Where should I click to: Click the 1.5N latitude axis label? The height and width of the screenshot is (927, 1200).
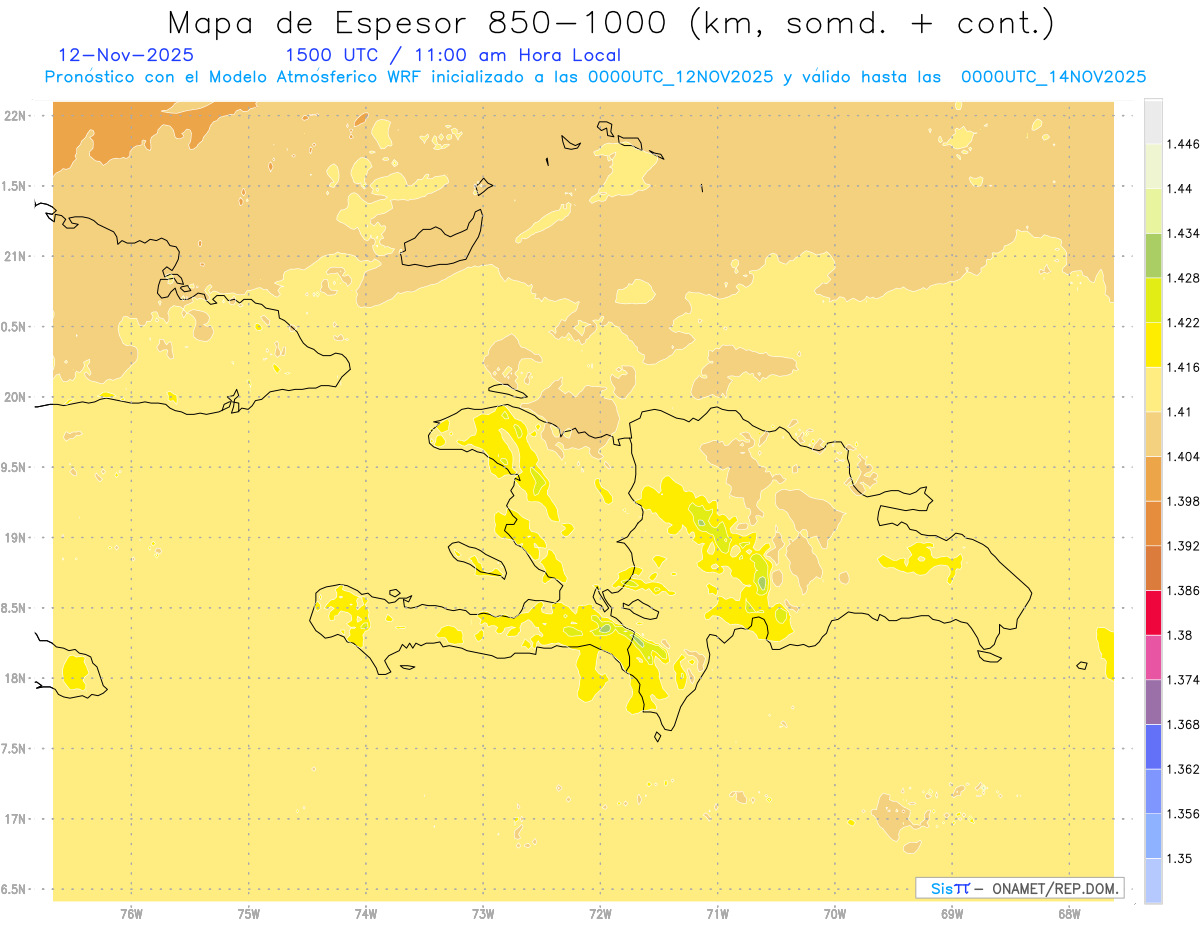(x=15, y=186)
